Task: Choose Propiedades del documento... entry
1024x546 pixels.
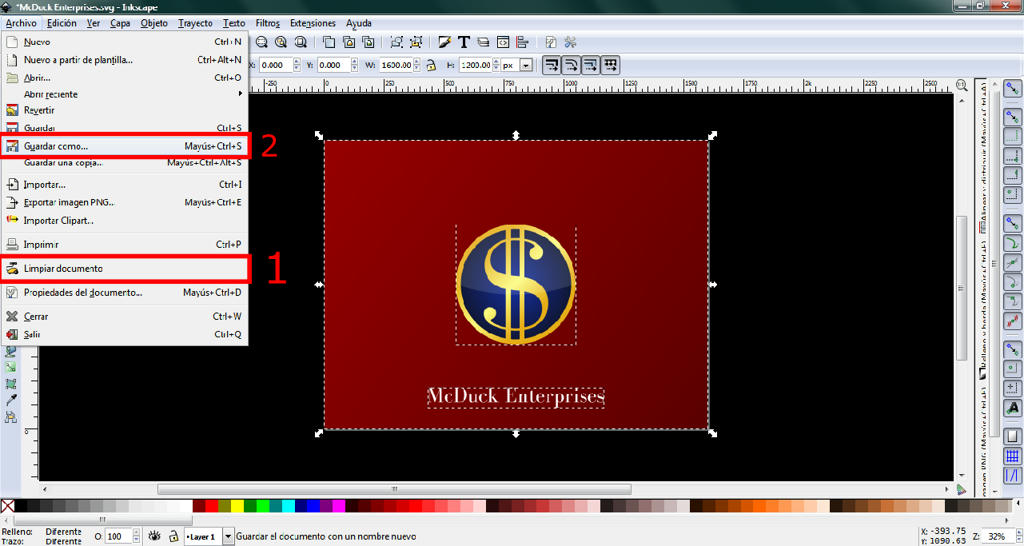Action: (x=124, y=293)
